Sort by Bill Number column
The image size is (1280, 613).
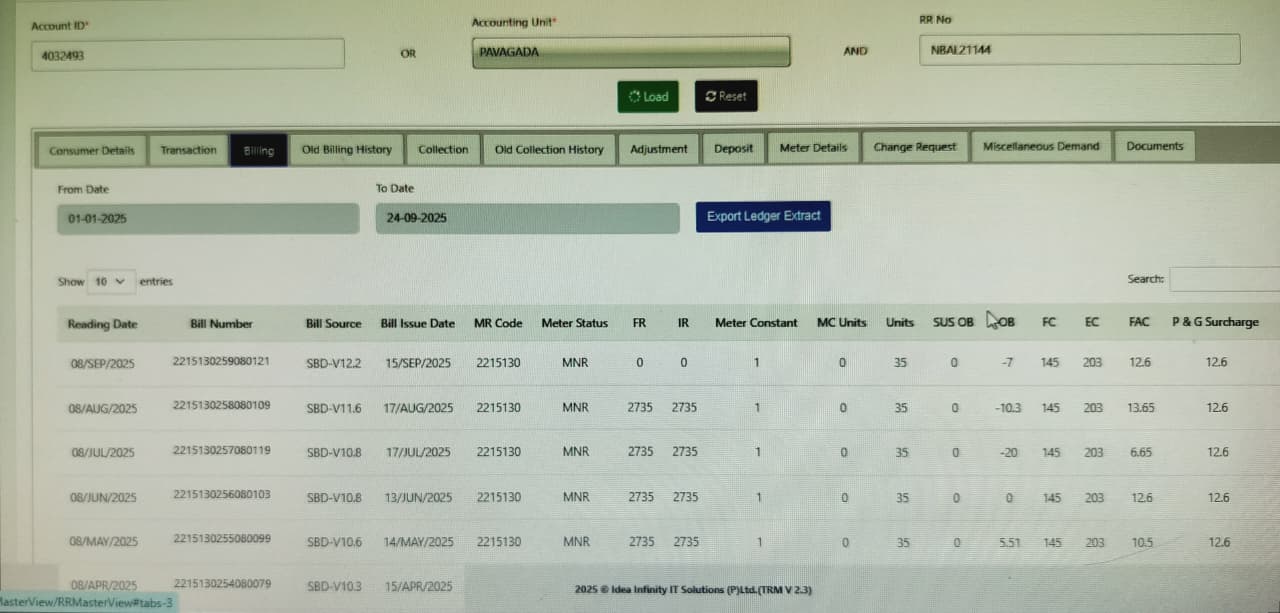[221, 324]
